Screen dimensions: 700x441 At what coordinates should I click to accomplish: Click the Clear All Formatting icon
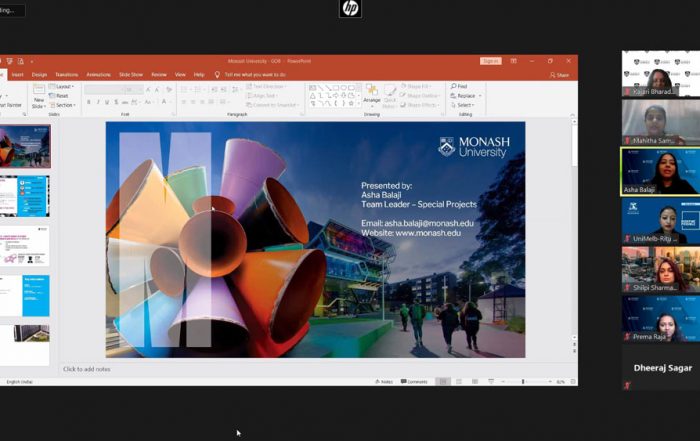(169, 90)
